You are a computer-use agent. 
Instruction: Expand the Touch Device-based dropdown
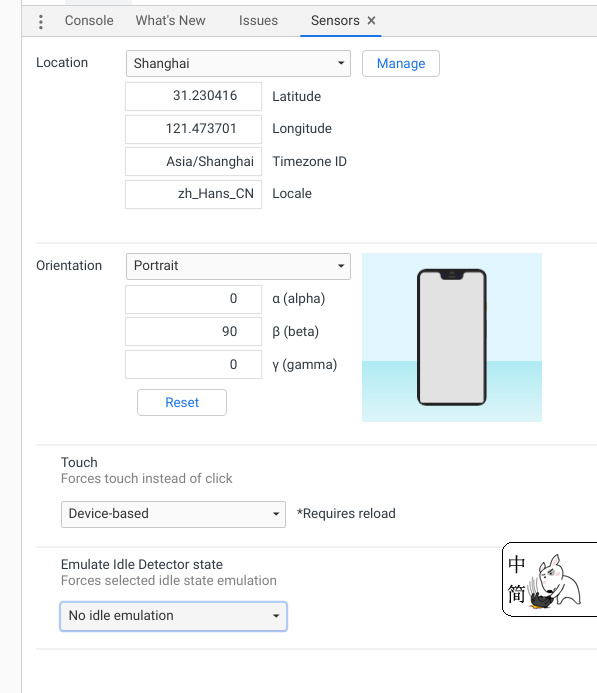pyautogui.click(x=173, y=514)
